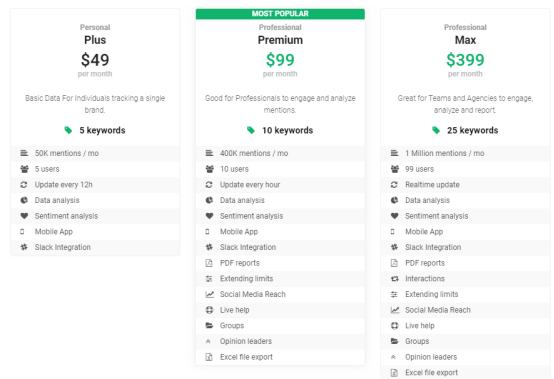
Task: Click the heart icon in the Plus plan
Action: point(24,216)
